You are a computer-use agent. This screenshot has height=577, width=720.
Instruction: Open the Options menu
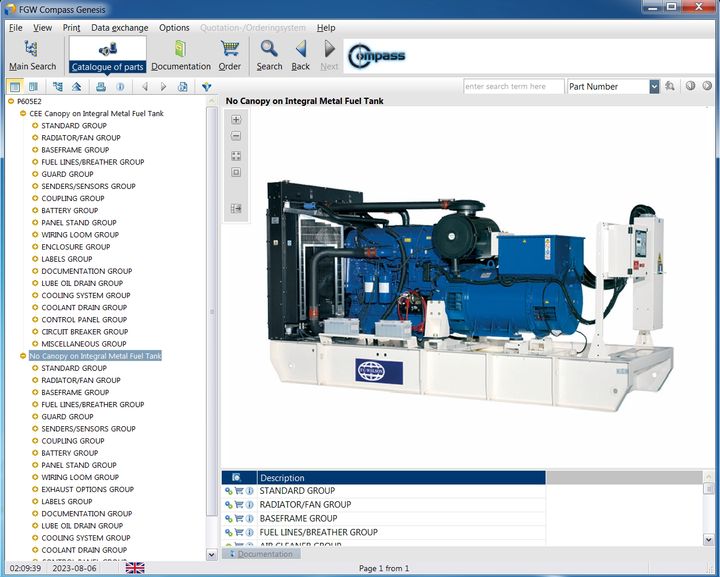click(x=174, y=28)
